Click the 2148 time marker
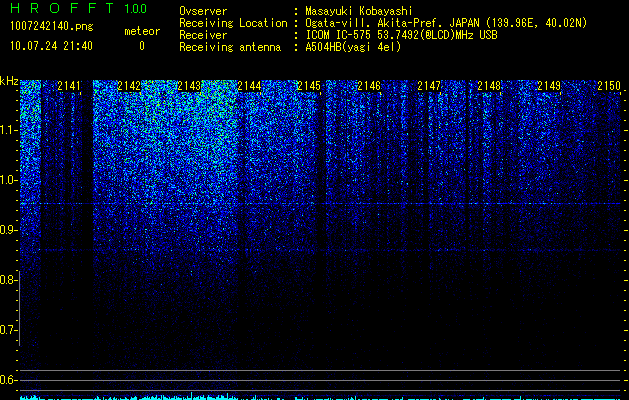 tap(489, 86)
